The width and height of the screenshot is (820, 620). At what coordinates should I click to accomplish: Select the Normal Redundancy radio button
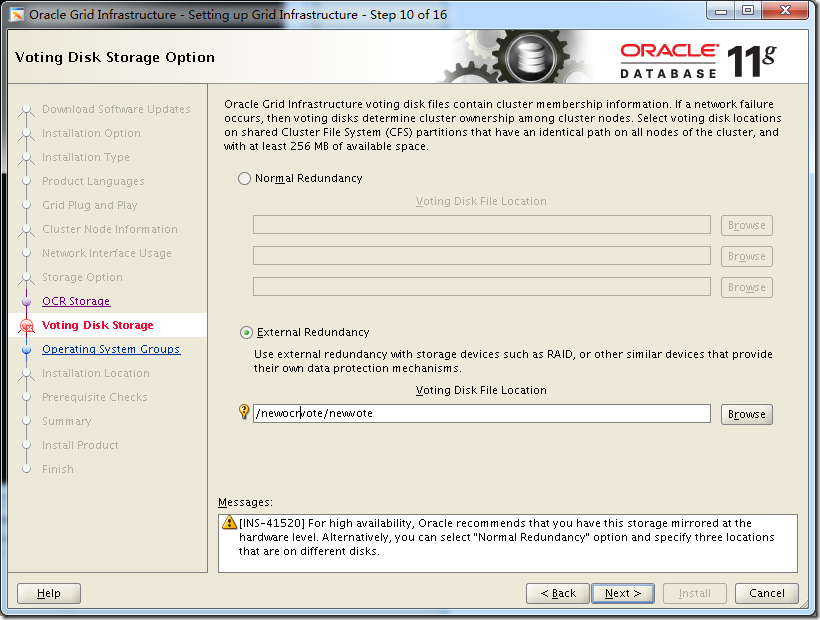pyautogui.click(x=245, y=179)
